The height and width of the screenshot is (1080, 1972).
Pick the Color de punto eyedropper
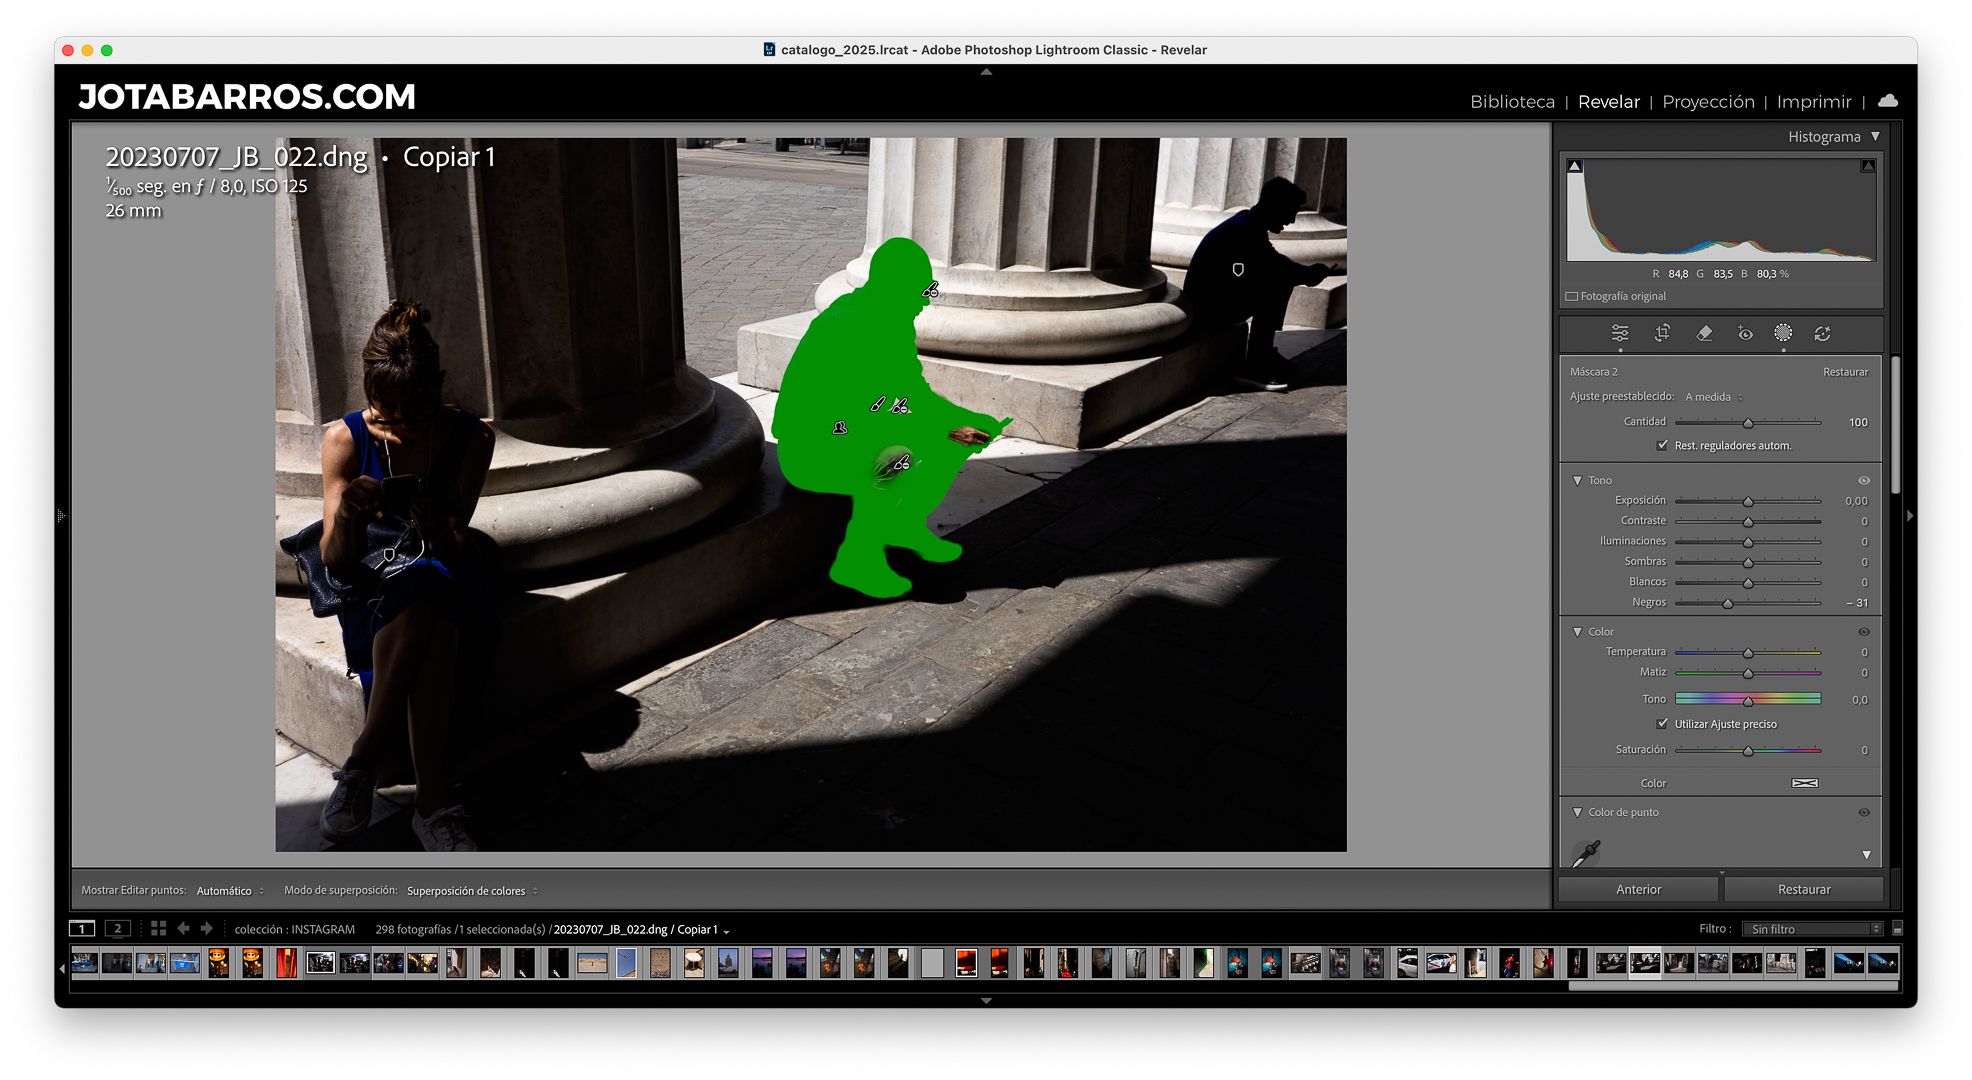tap(1586, 853)
